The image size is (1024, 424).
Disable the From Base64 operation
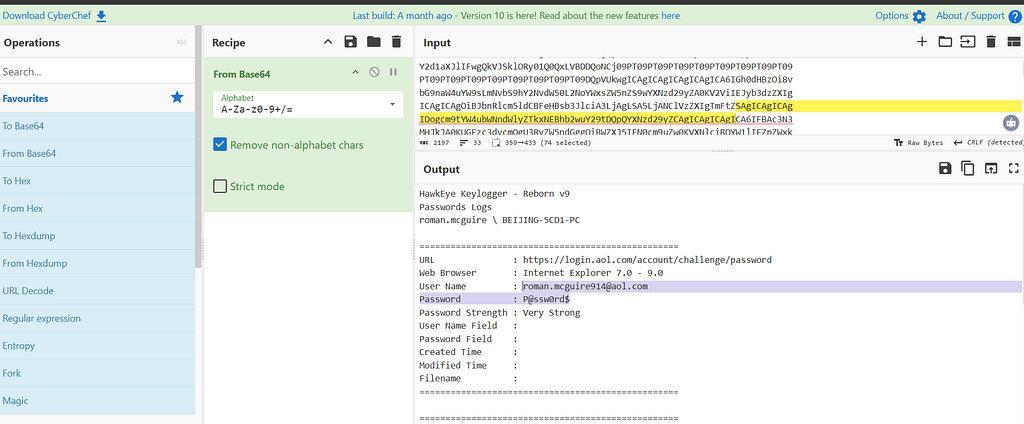(x=374, y=73)
